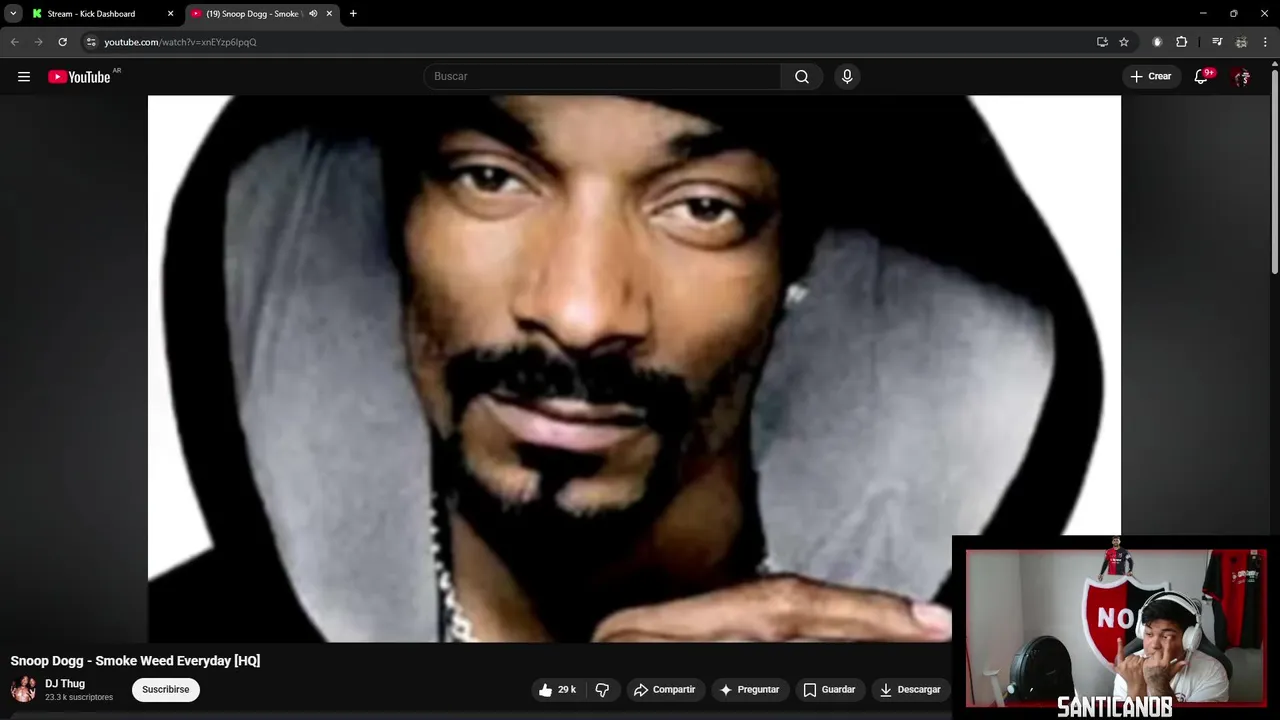Open the YouTube hamburger guide menu
The width and height of the screenshot is (1280, 720).
point(24,76)
